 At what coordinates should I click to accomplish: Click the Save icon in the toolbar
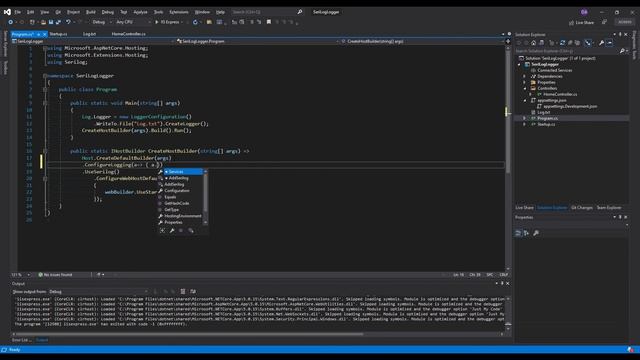[51, 22]
